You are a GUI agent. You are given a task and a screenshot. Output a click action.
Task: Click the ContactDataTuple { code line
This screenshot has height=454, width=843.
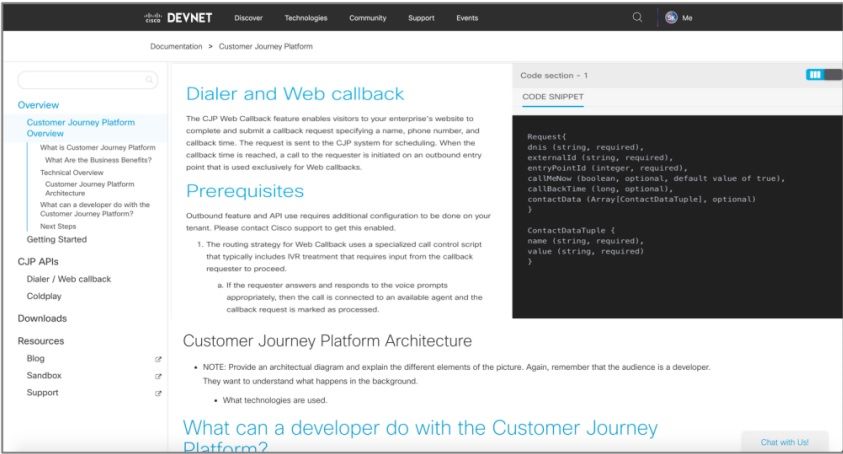click(x=571, y=230)
